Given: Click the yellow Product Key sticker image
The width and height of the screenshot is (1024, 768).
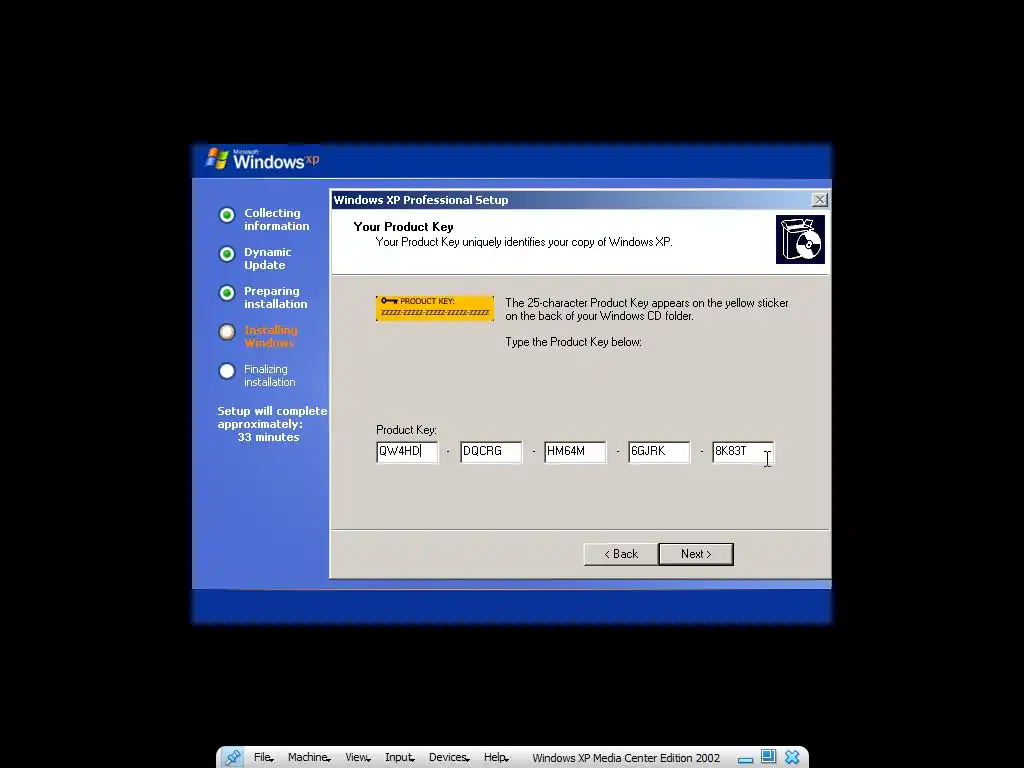Looking at the screenshot, I should pyautogui.click(x=435, y=308).
